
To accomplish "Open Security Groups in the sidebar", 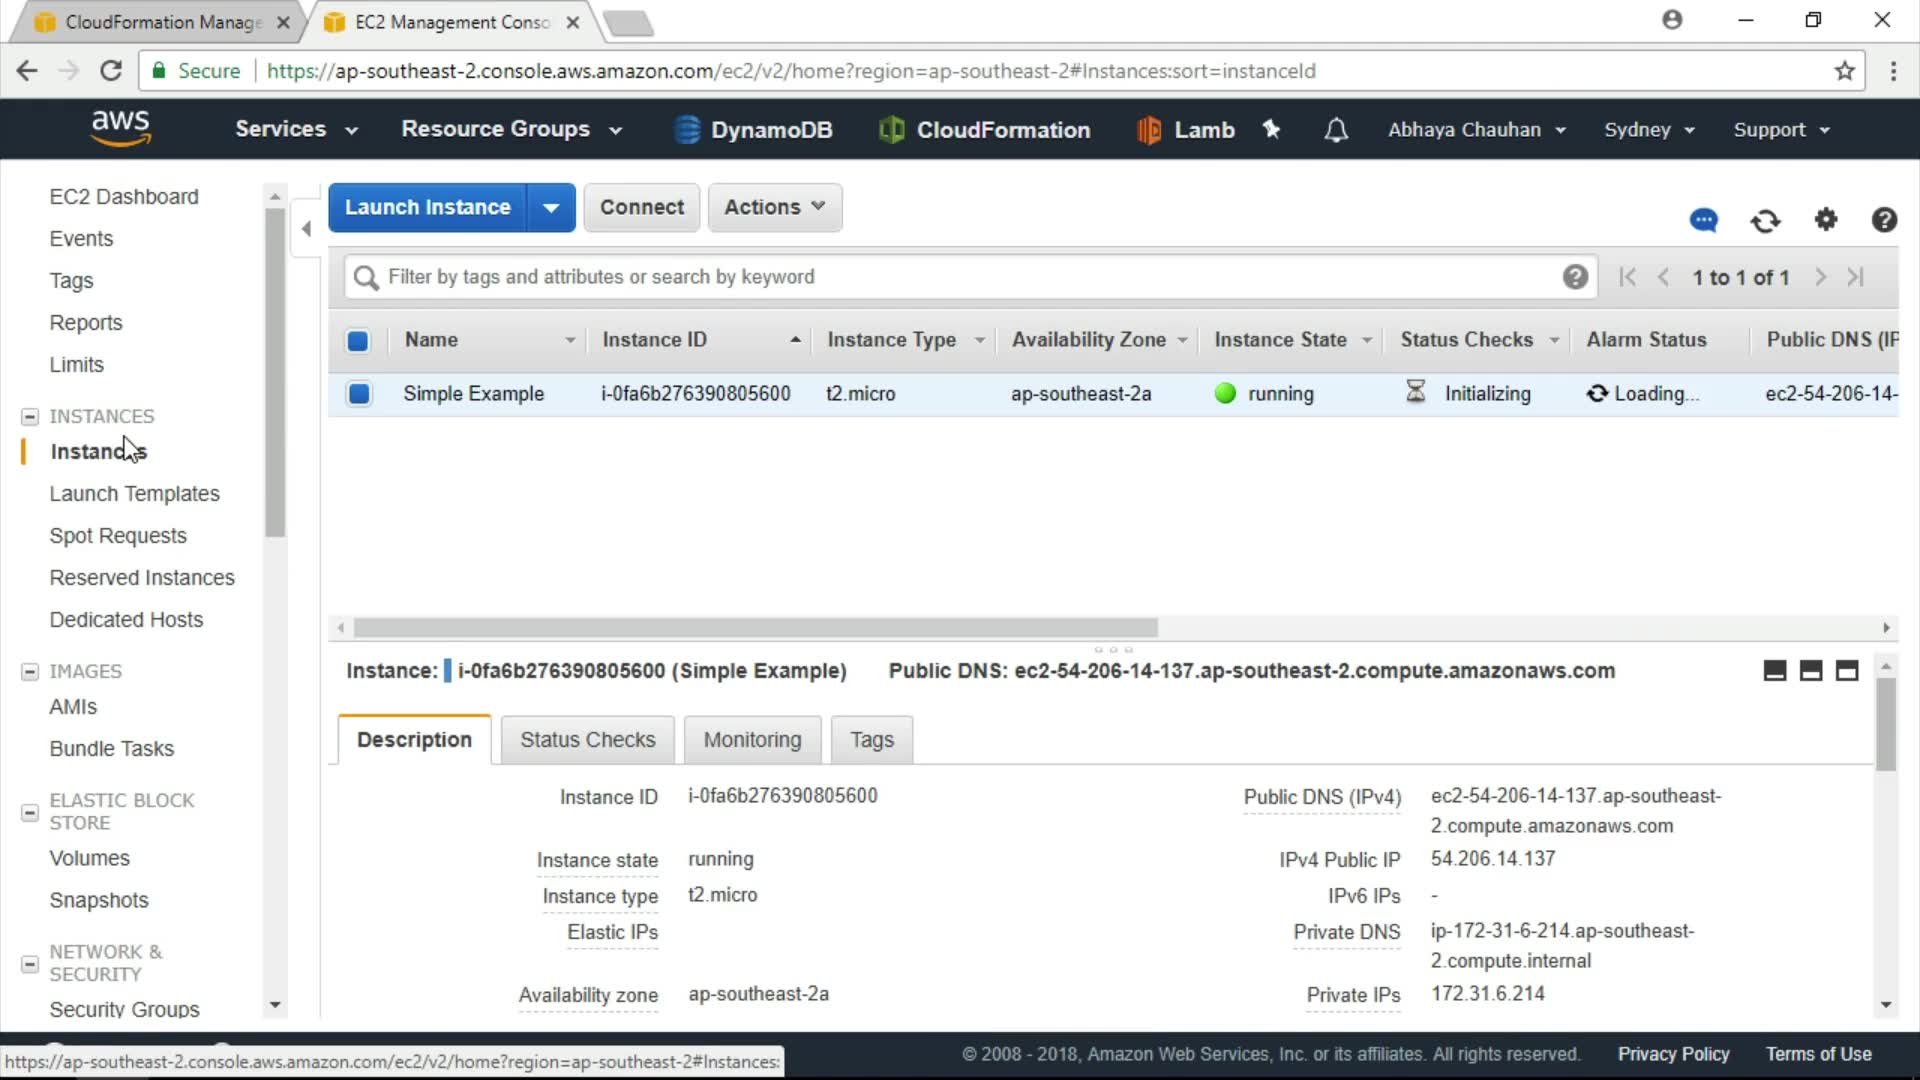I will (x=124, y=1009).
